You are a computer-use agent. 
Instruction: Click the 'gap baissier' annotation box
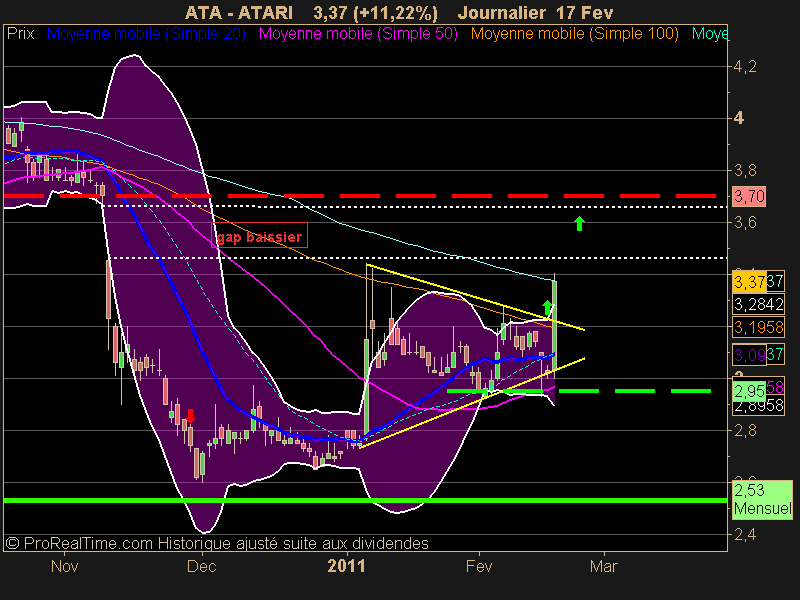[x=259, y=237]
